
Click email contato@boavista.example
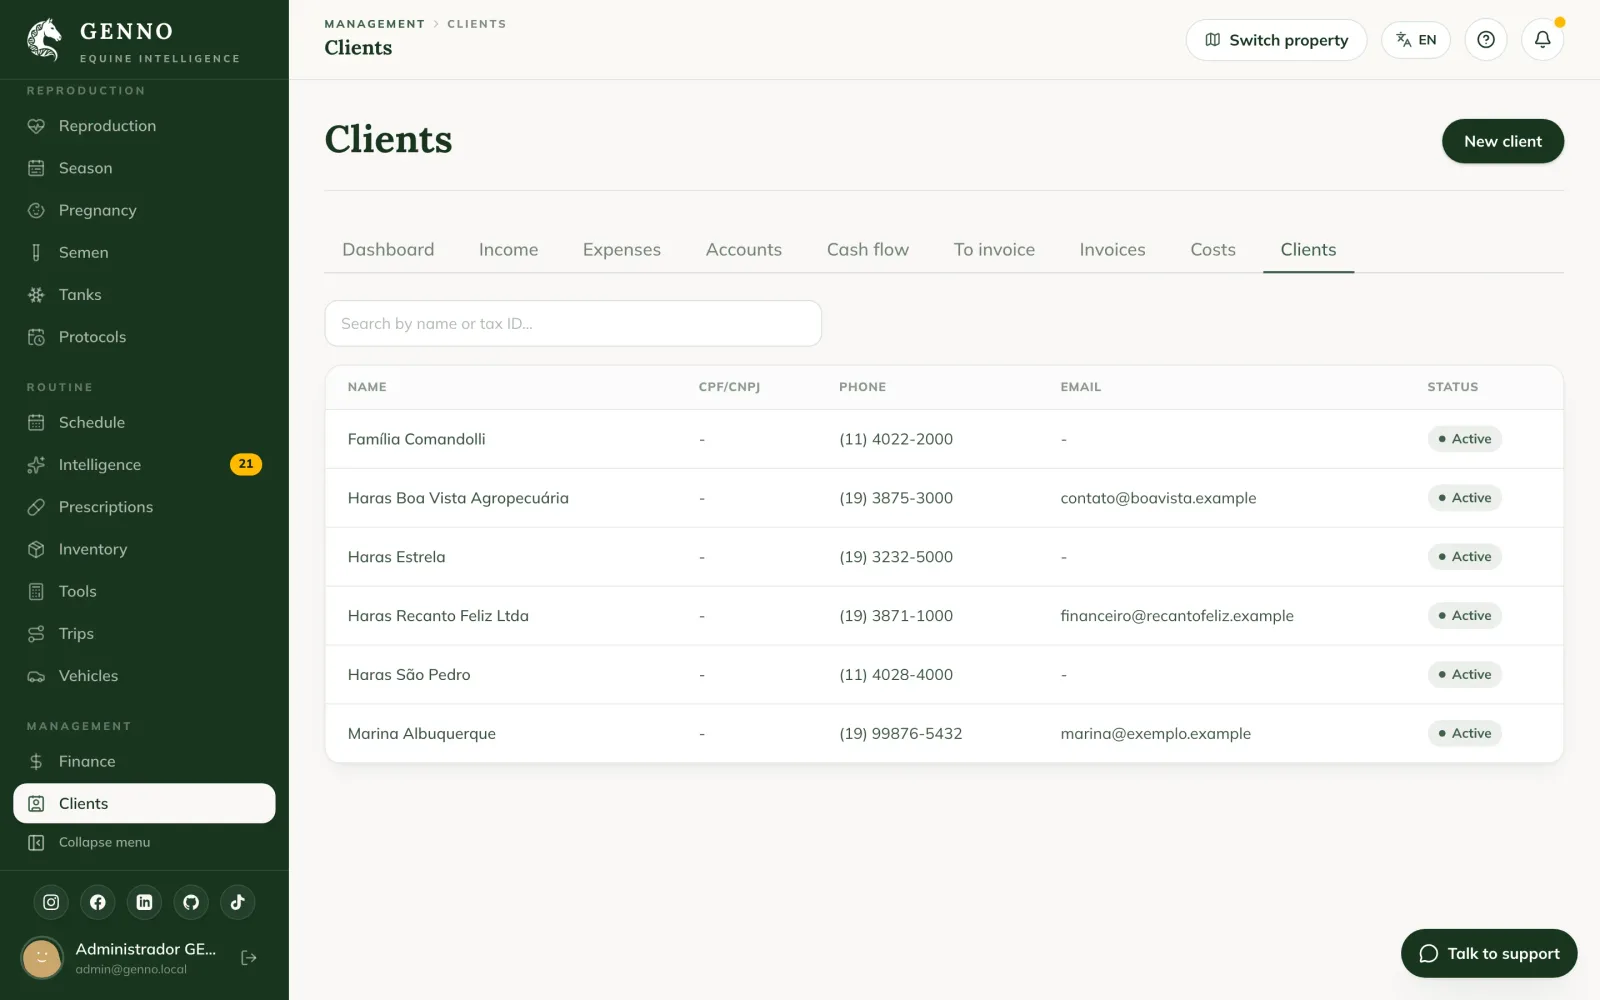[x=1158, y=498]
